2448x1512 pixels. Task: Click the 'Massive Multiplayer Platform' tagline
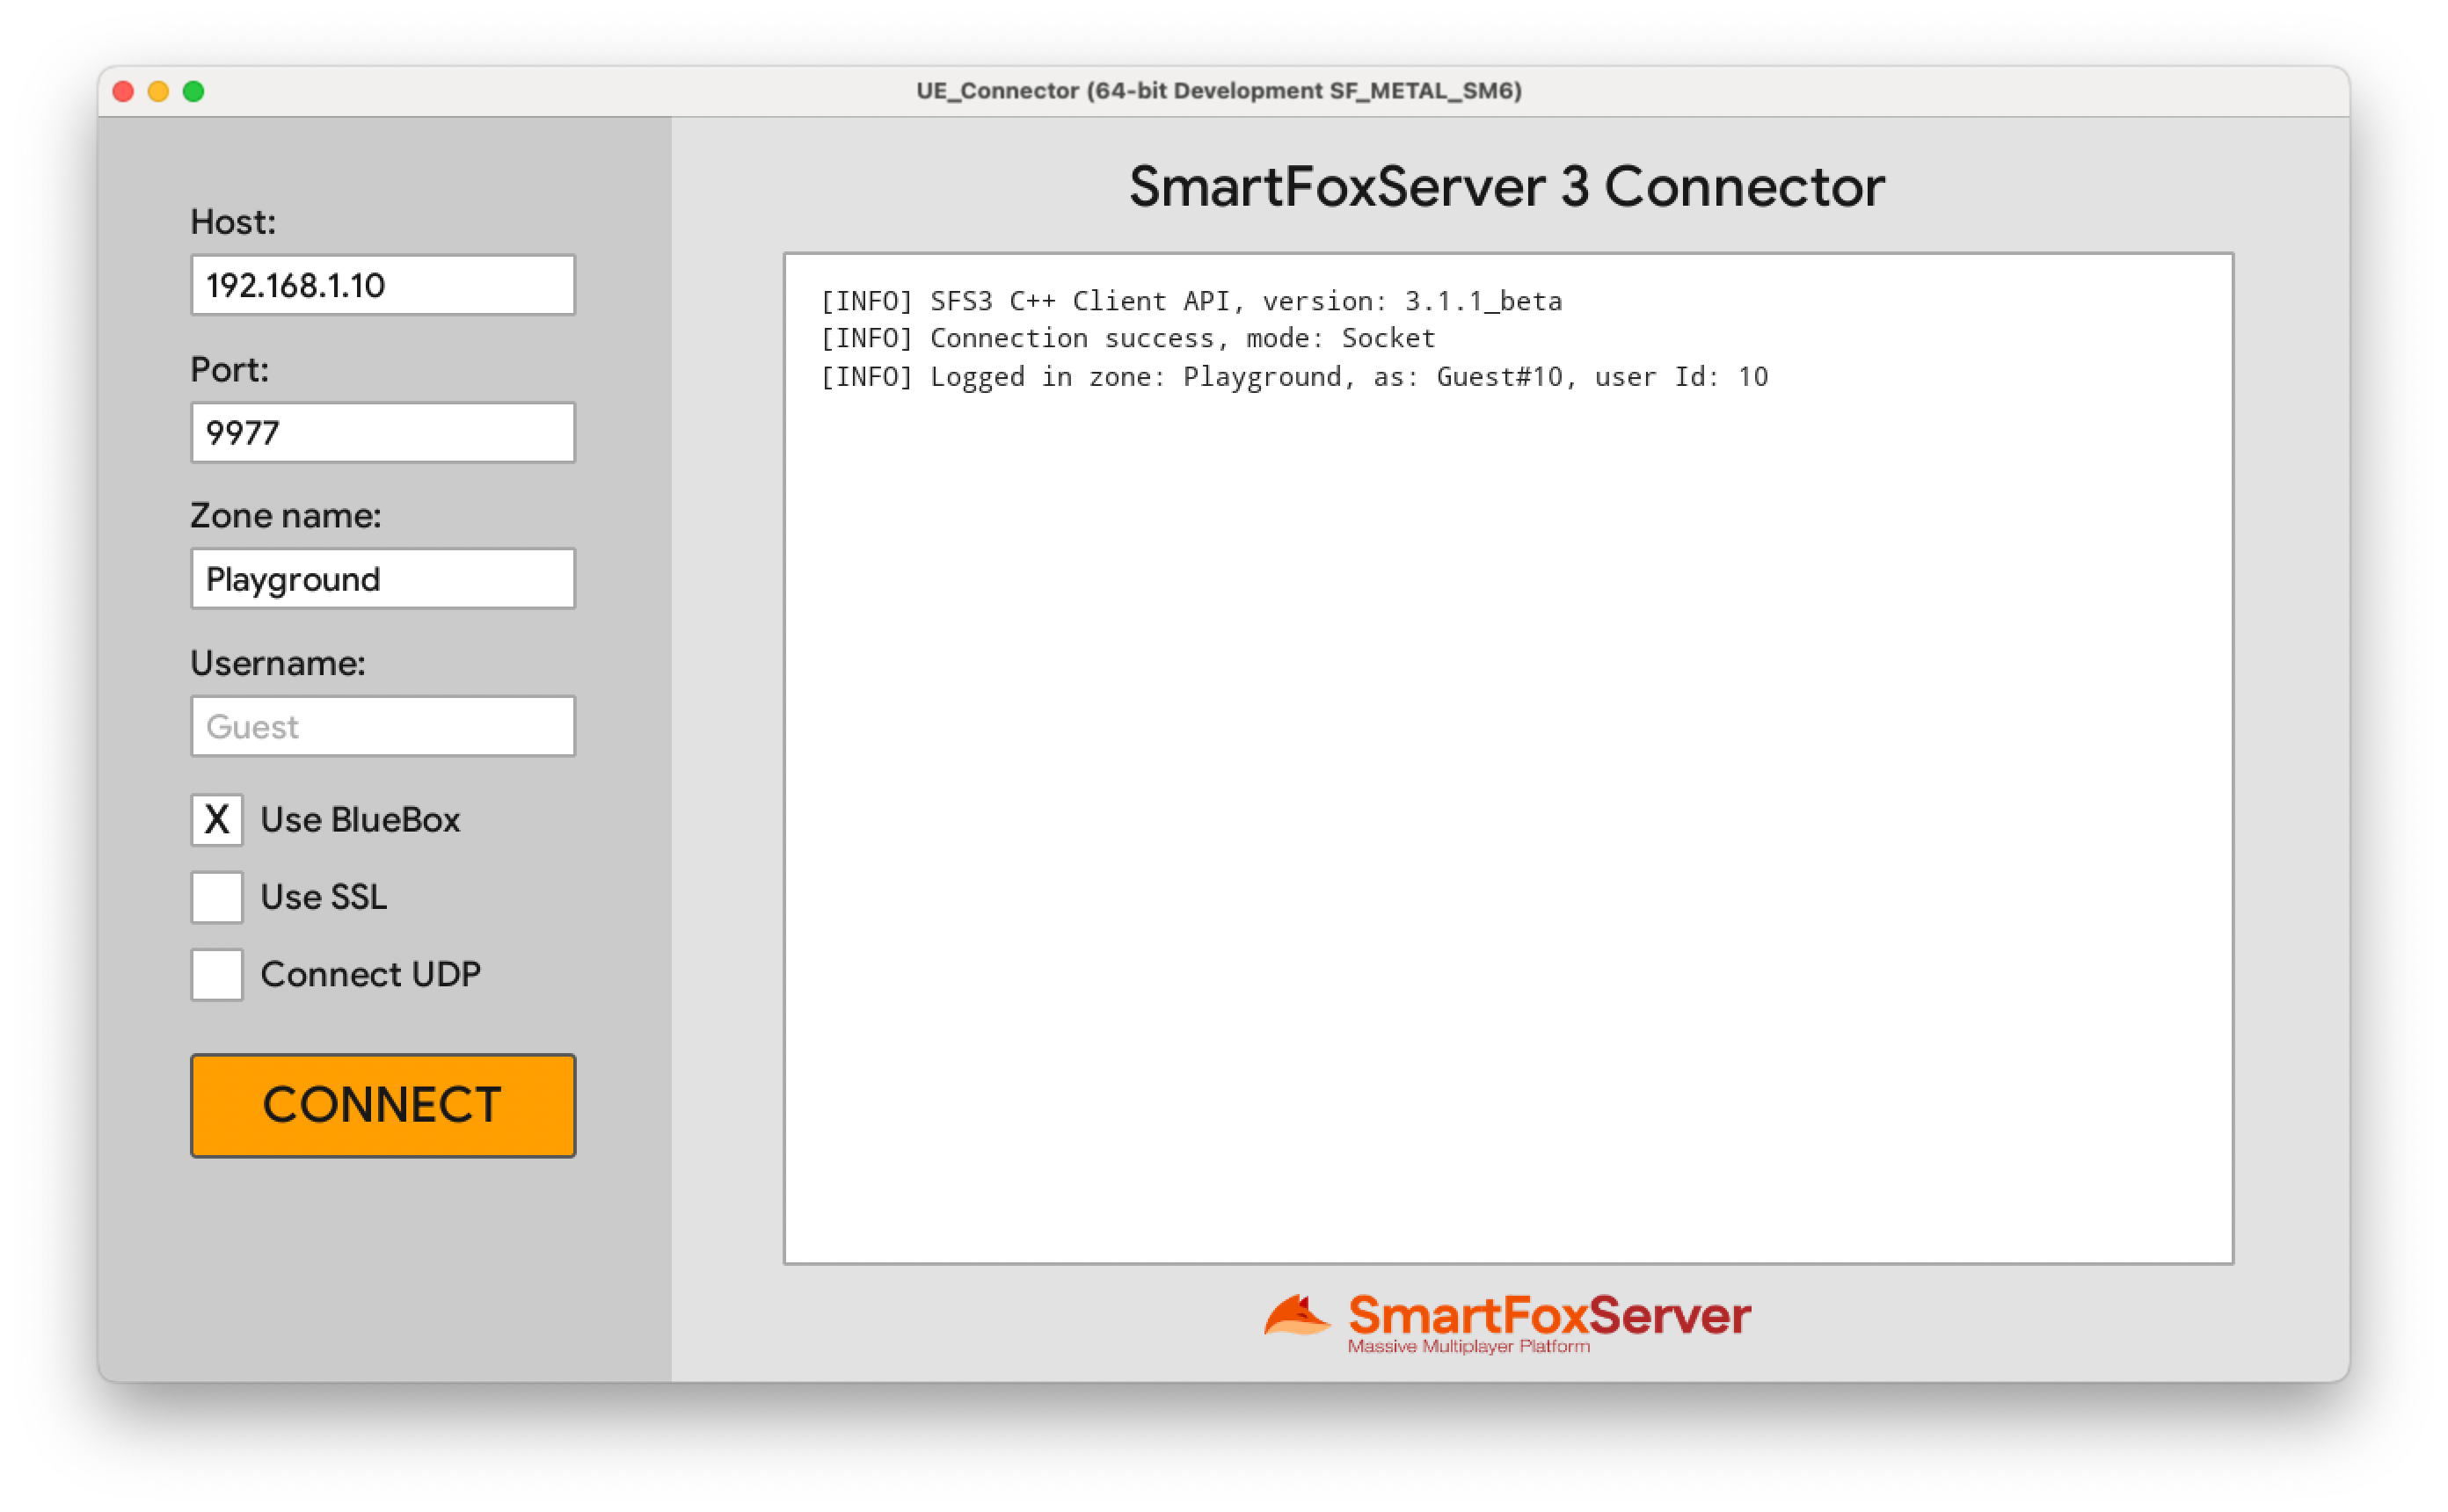(1469, 1347)
